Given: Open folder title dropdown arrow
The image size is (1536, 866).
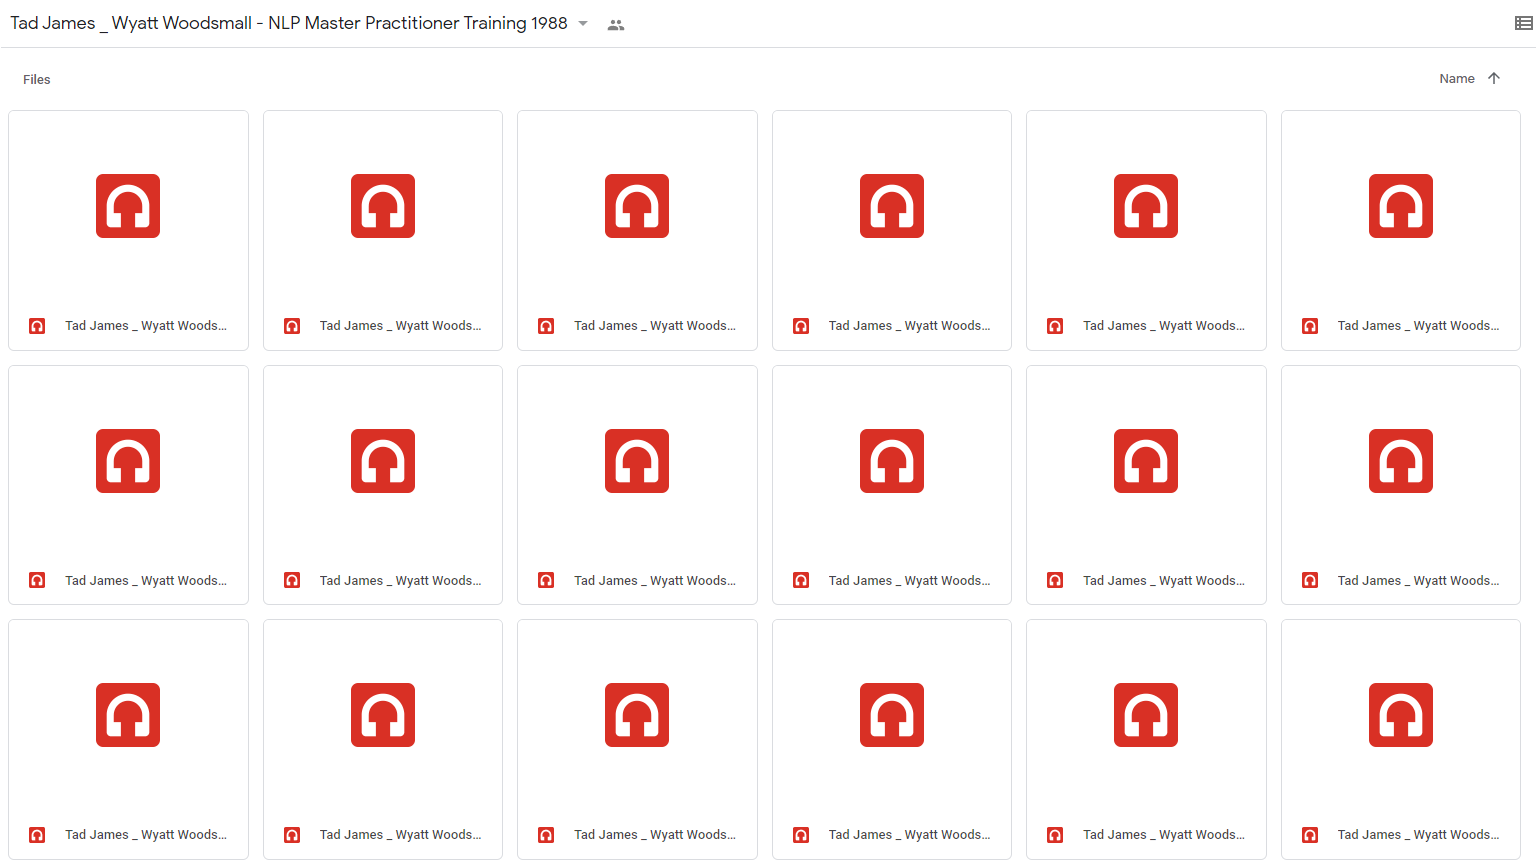Looking at the screenshot, I should click(583, 23).
